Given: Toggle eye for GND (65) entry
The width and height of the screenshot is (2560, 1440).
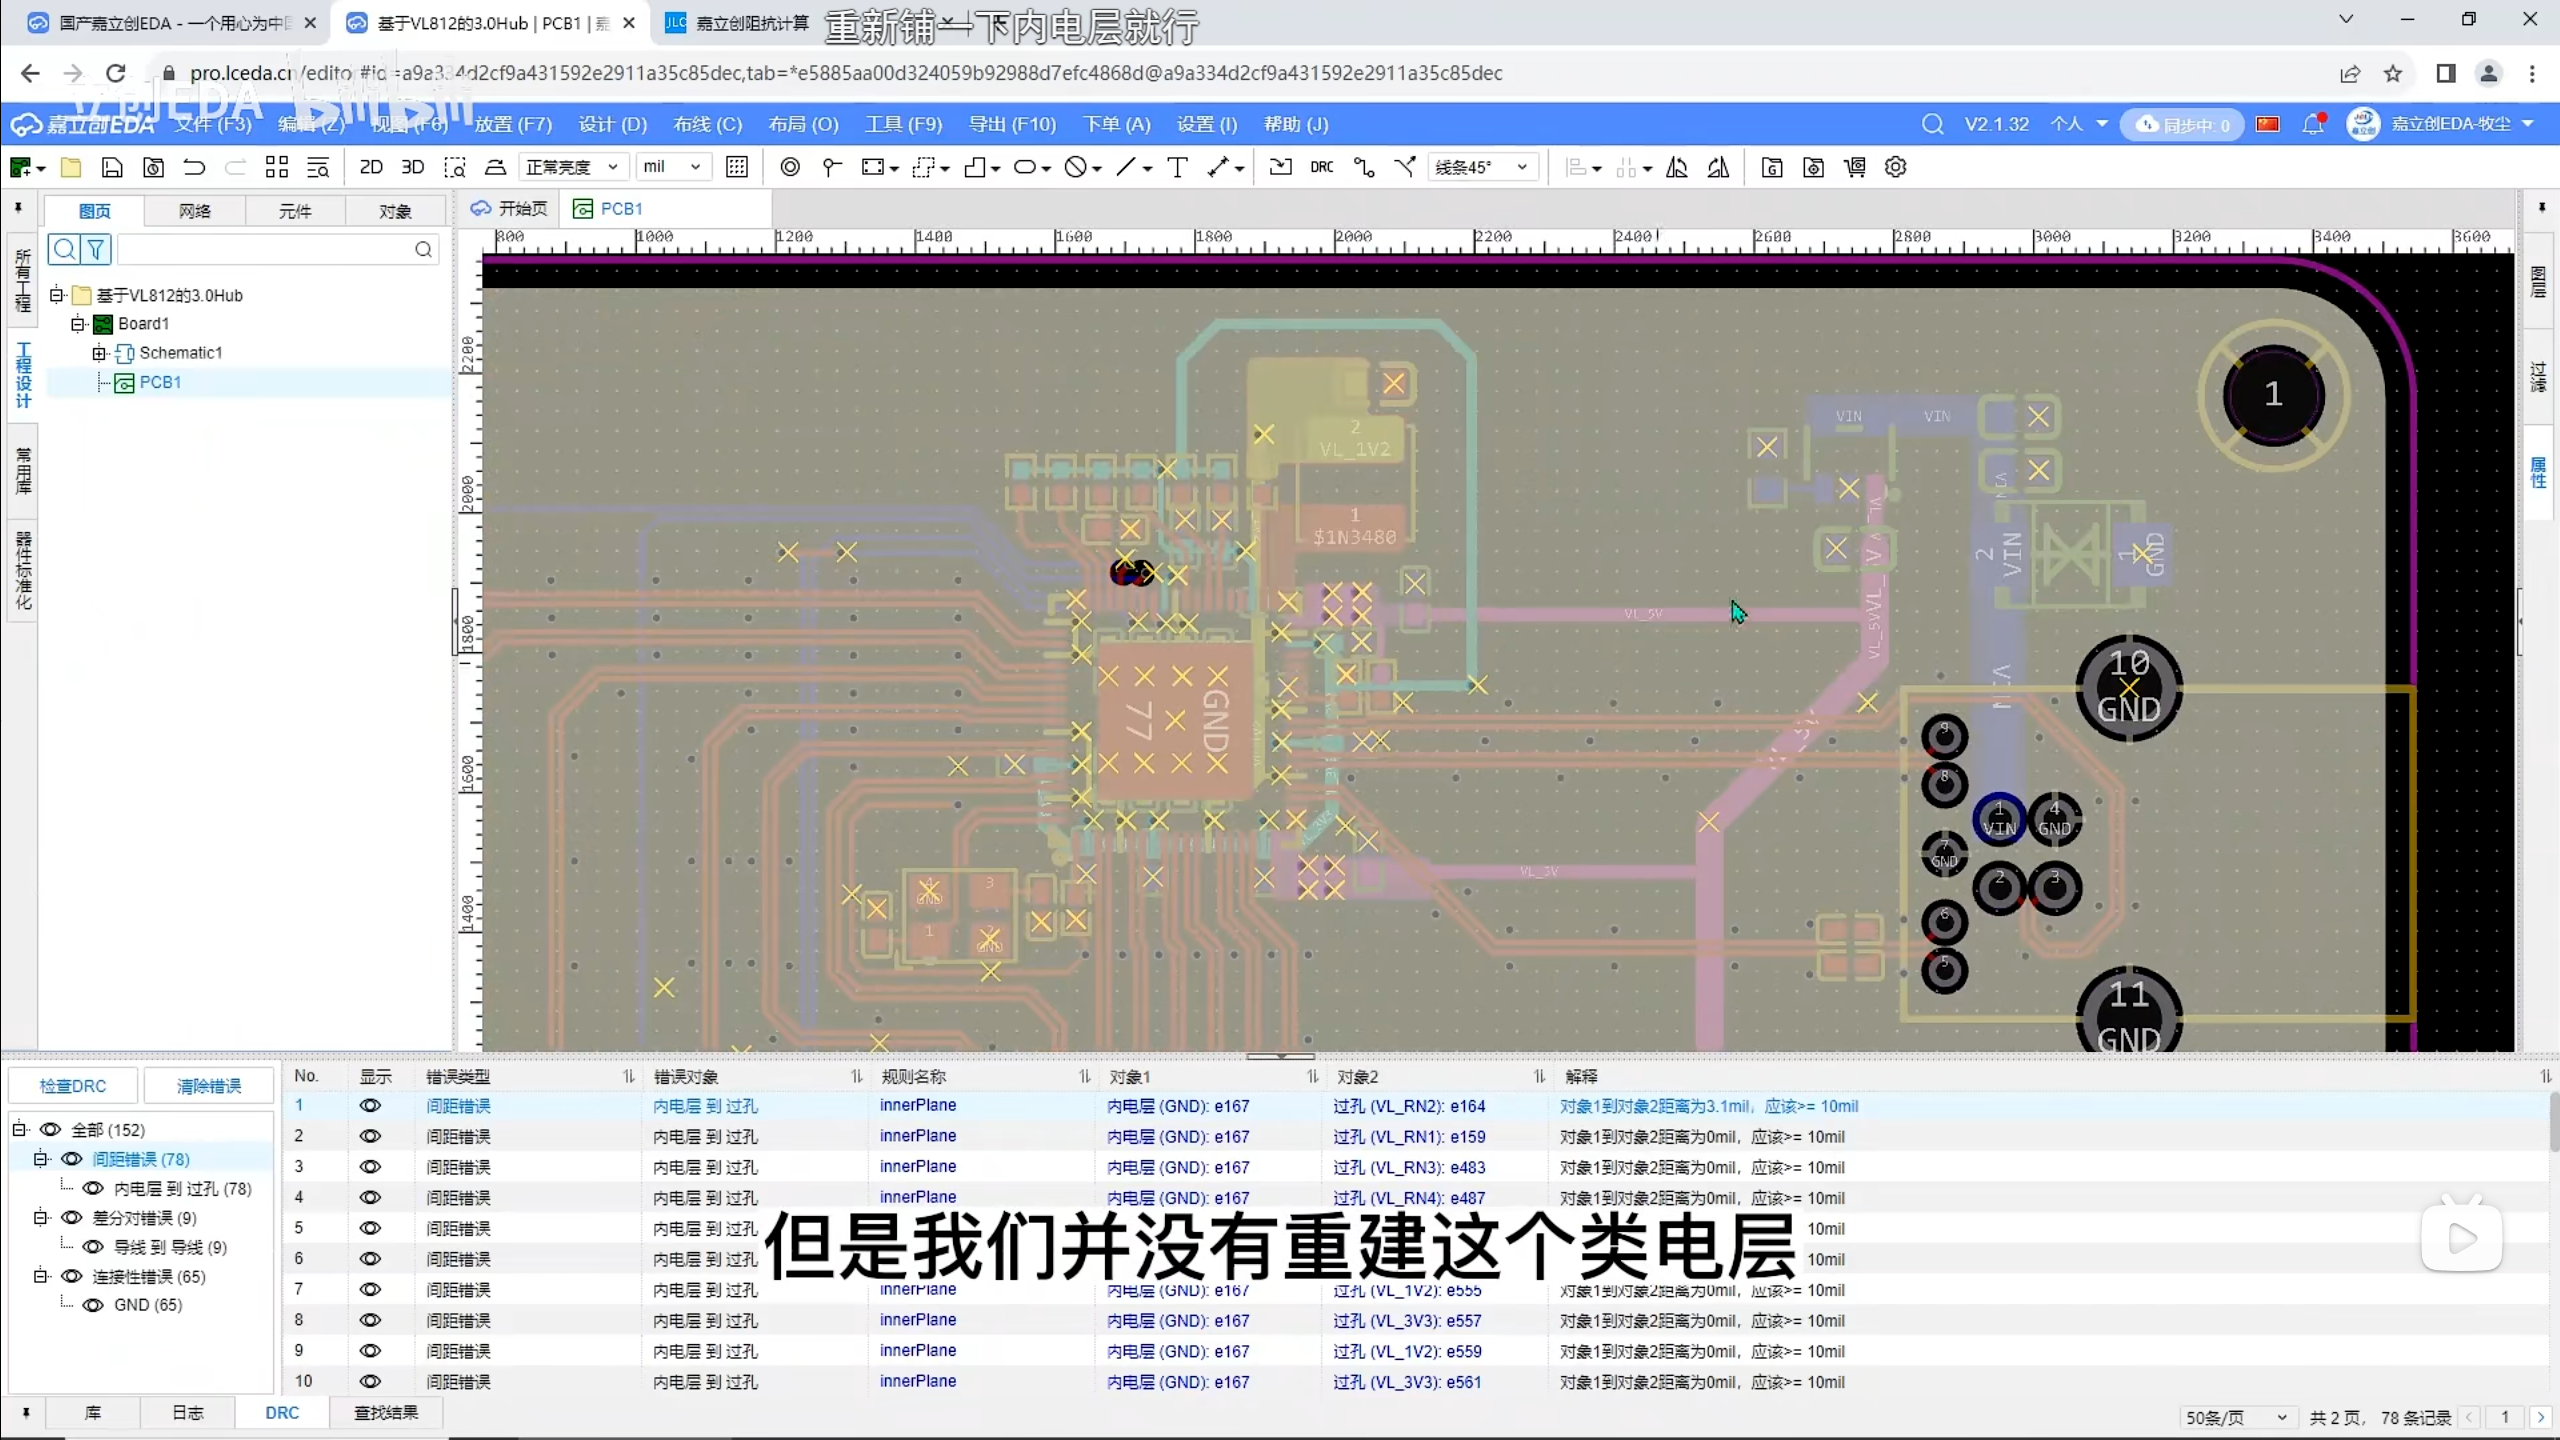Looking at the screenshot, I should pyautogui.click(x=93, y=1305).
